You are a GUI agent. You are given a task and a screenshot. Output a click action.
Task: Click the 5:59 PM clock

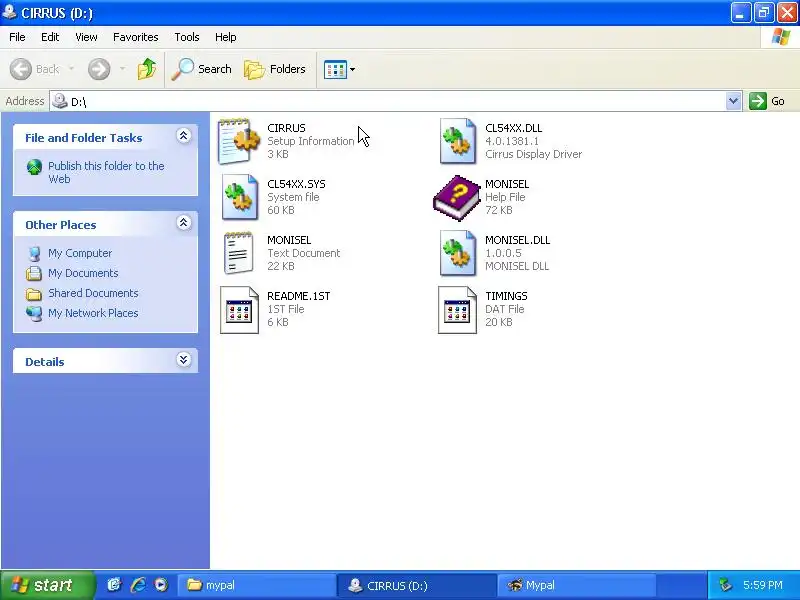[x=763, y=585]
